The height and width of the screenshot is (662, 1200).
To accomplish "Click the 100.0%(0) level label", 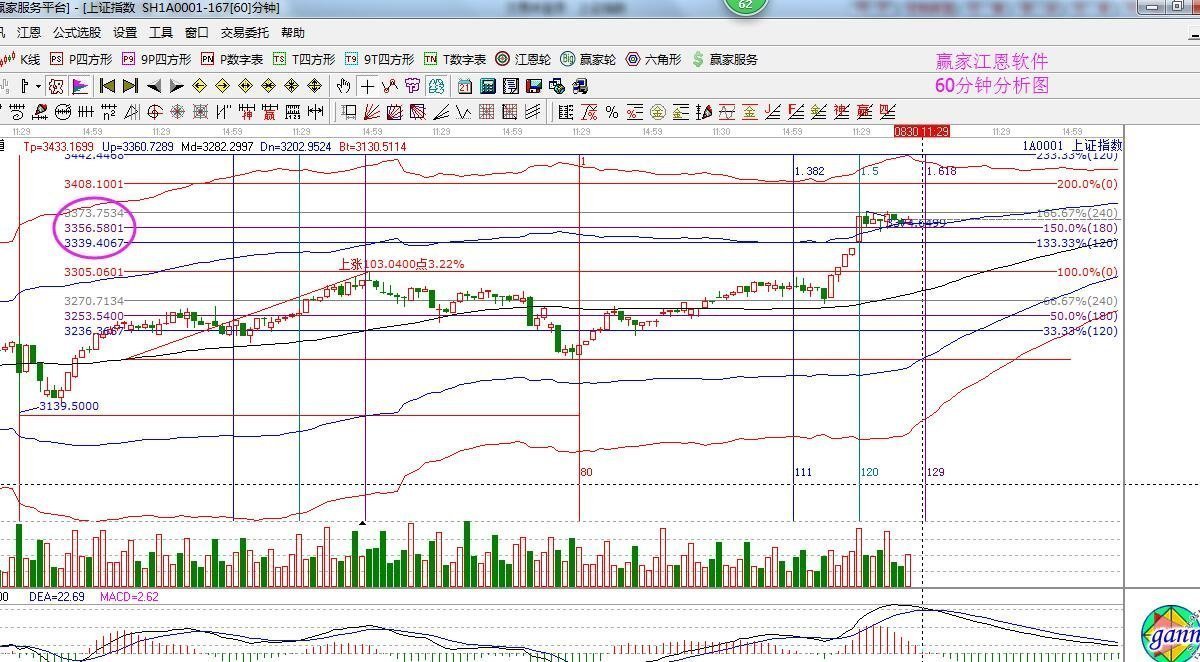I will click(1087, 272).
